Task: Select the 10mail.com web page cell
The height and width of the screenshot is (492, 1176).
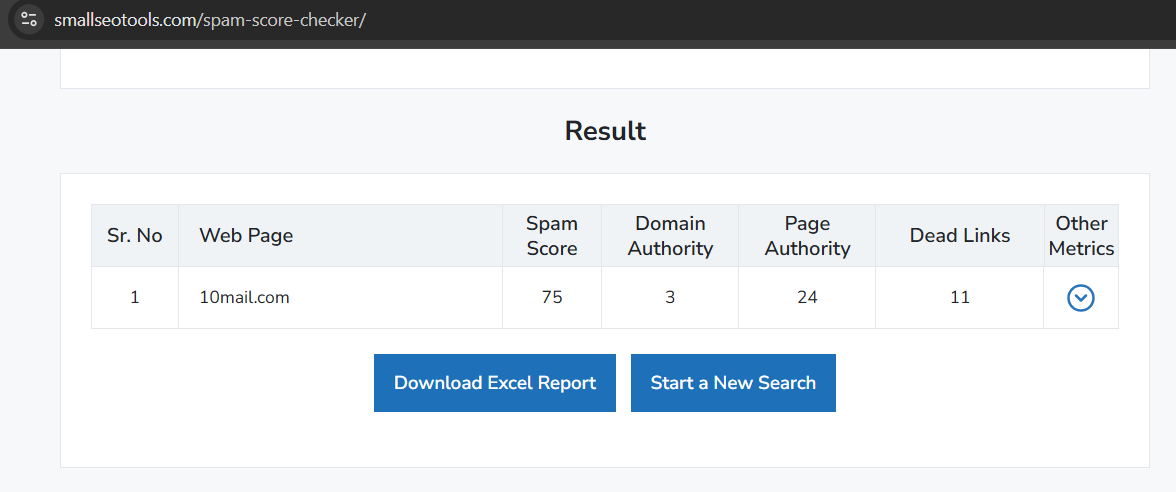Action: pos(340,298)
